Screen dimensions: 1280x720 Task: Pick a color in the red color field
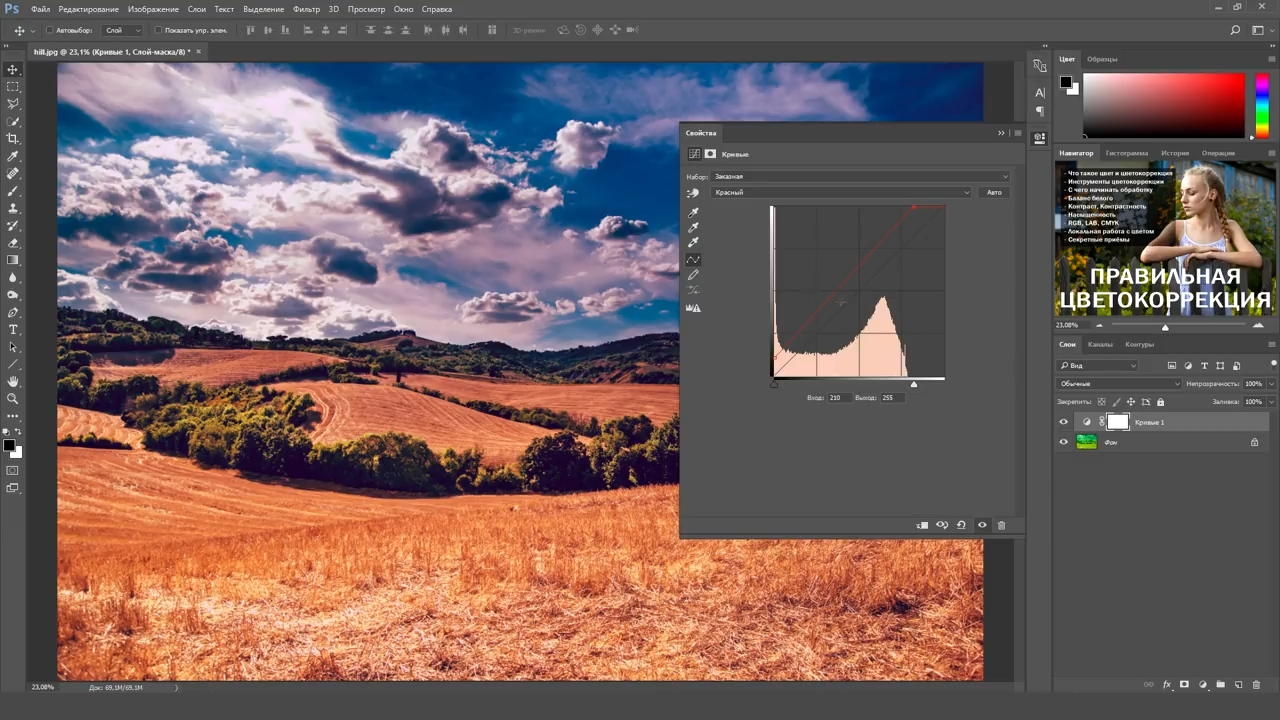[1164, 105]
